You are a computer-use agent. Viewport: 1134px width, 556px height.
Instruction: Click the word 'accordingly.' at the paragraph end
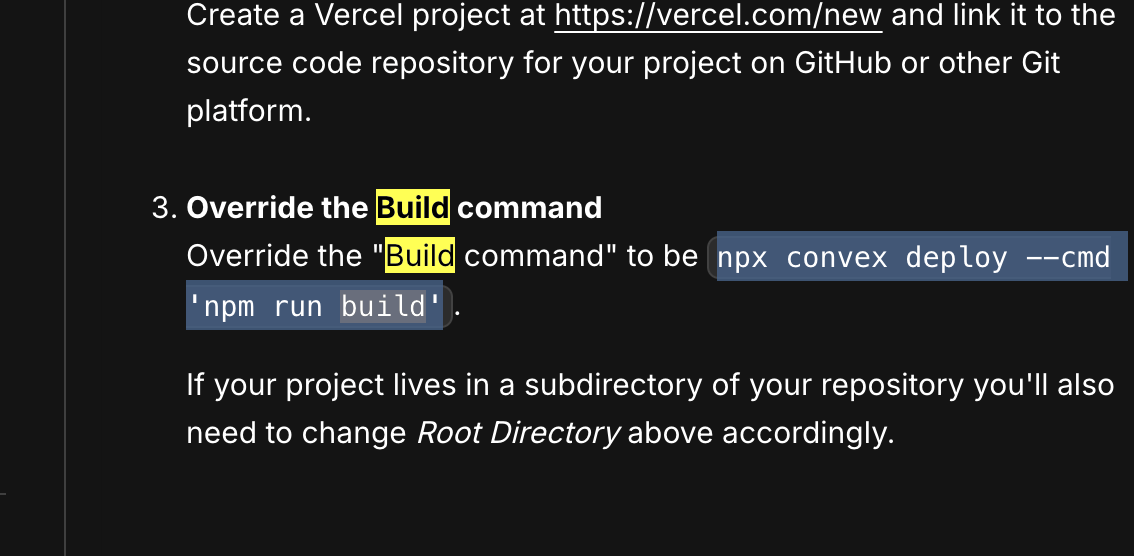(x=809, y=432)
